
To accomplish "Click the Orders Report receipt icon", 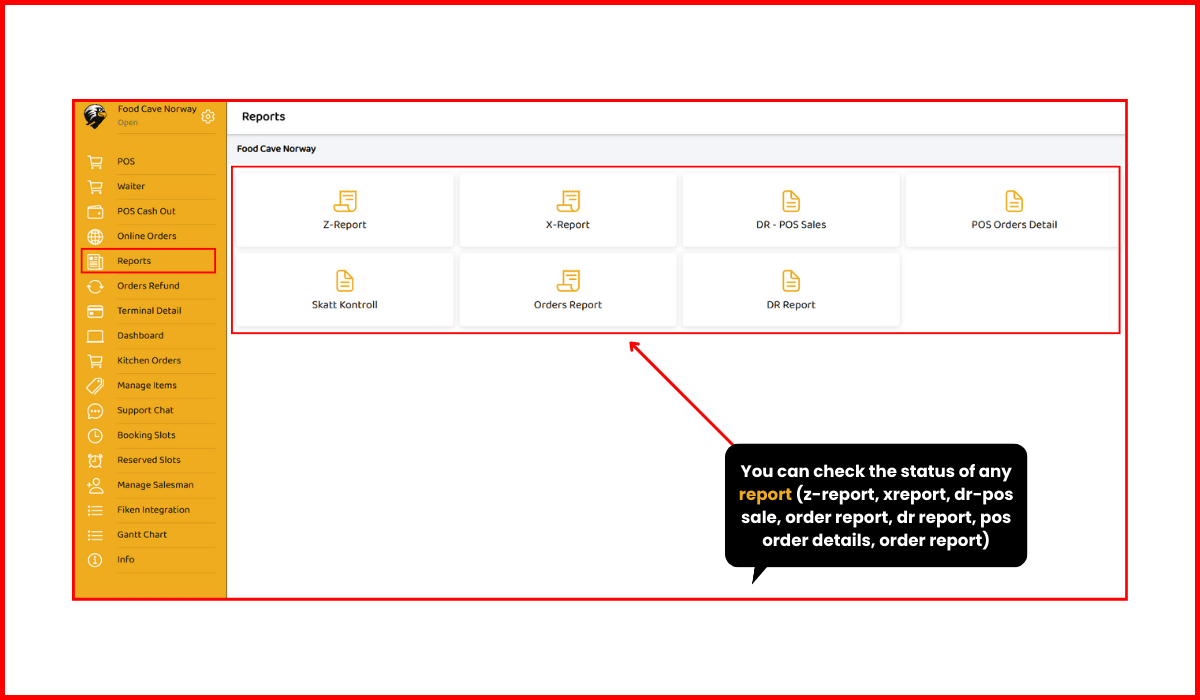I will pyautogui.click(x=568, y=281).
